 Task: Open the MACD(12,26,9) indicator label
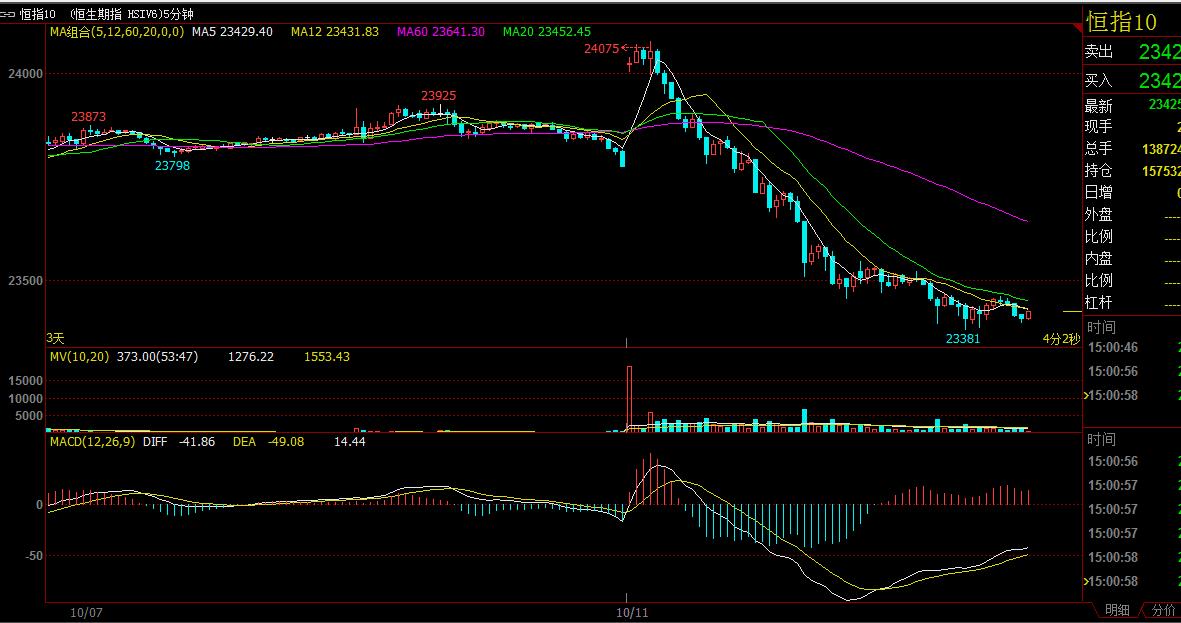(93, 441)
